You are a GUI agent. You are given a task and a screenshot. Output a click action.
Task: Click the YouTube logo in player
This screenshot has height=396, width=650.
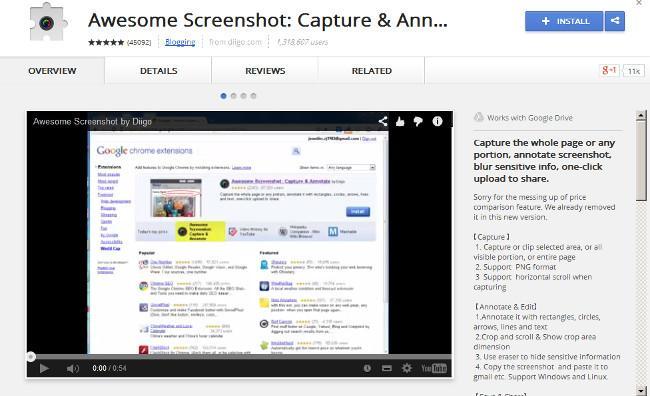pyautogui.click(x=434, y=368)
